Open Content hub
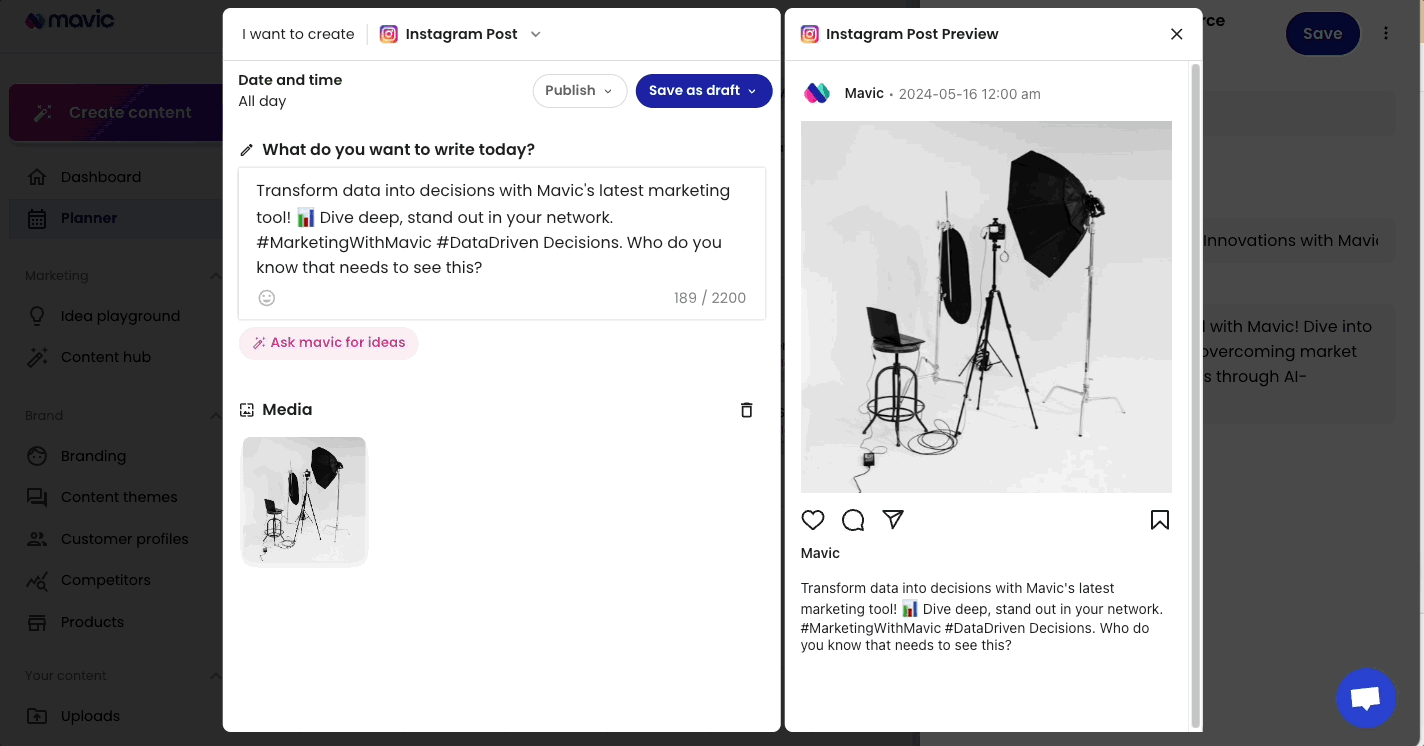 [x=106, y=357]
